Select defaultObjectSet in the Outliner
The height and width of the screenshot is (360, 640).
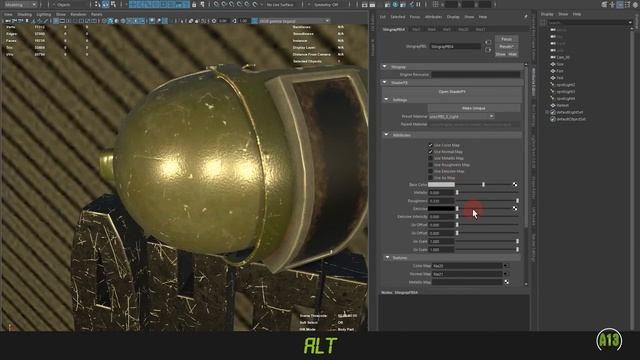(x=571, y=119)
